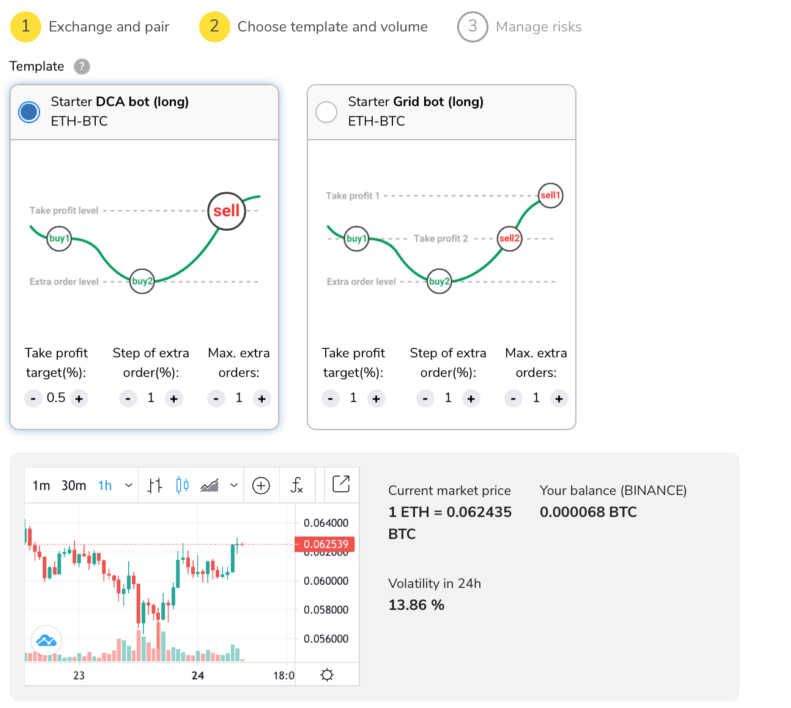This screenshot has width=791, height=708.
Task: Click the Grid bot ETH-BTC pair label
Action: 376,121
